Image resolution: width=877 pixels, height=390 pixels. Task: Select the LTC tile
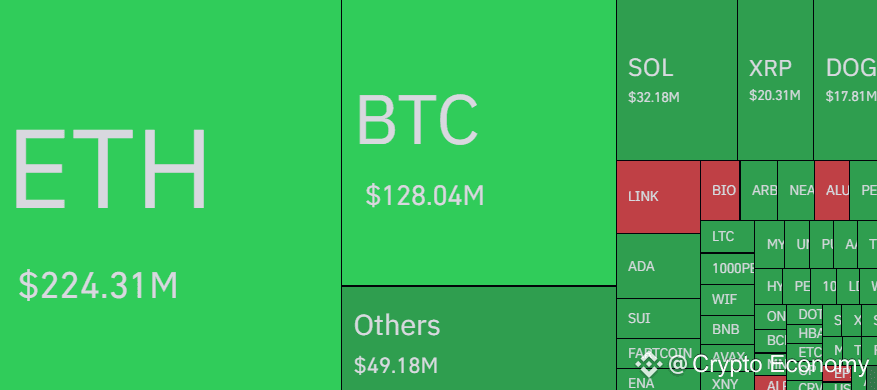(x=727, y=237)
